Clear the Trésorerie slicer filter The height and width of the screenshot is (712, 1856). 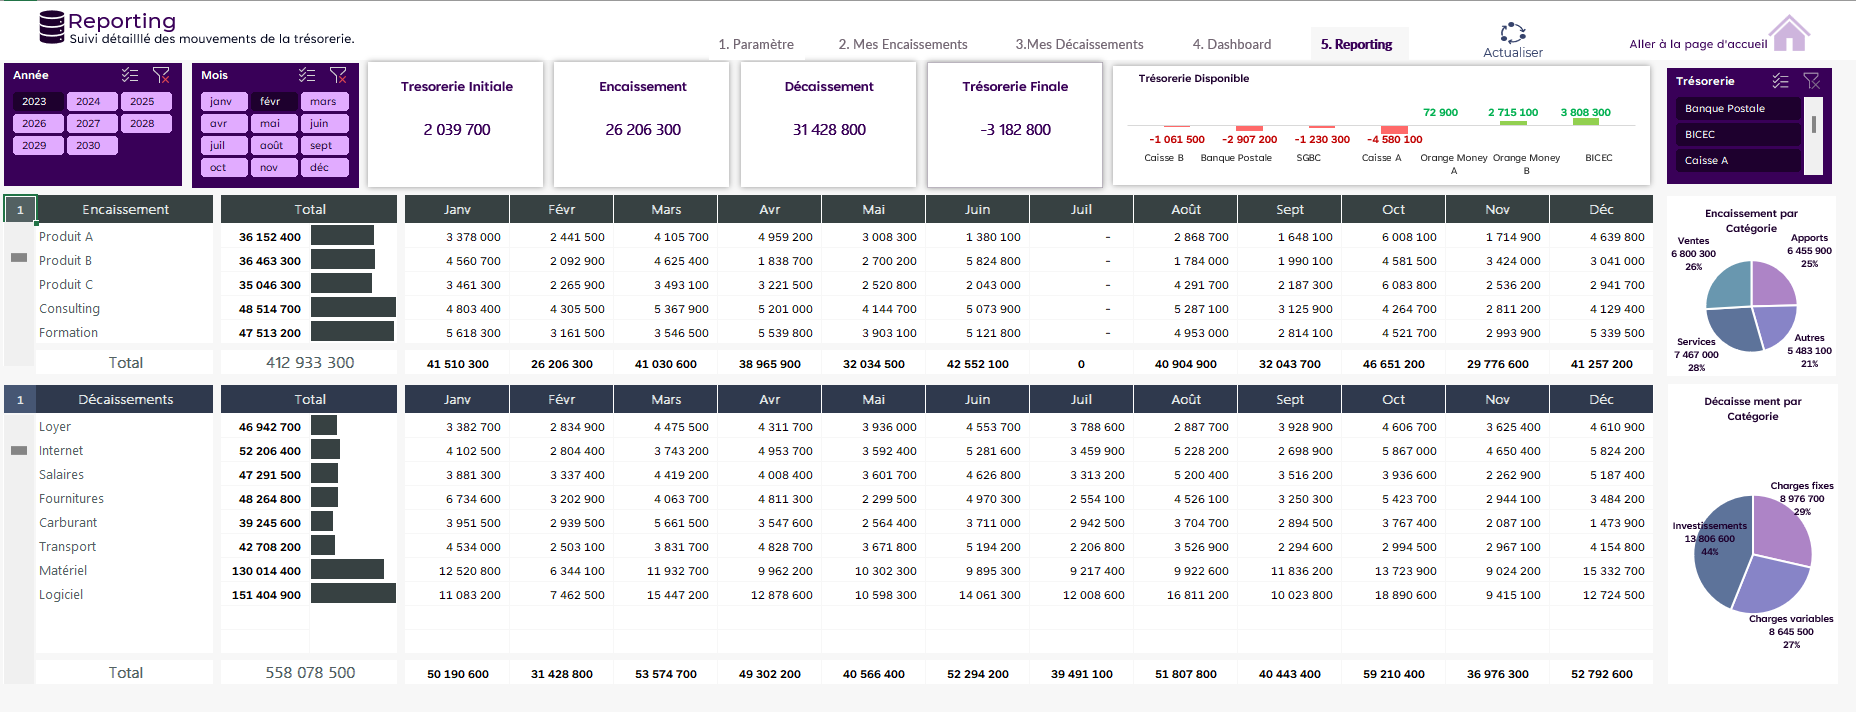pos(1811,81)
